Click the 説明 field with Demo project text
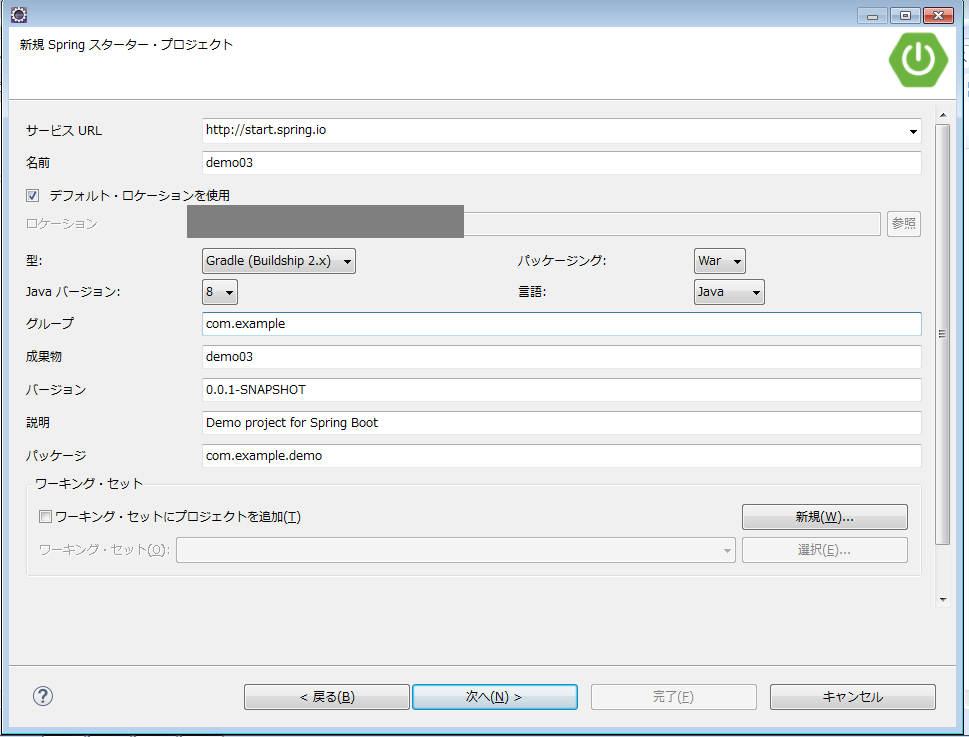 (x=560, y=422)
